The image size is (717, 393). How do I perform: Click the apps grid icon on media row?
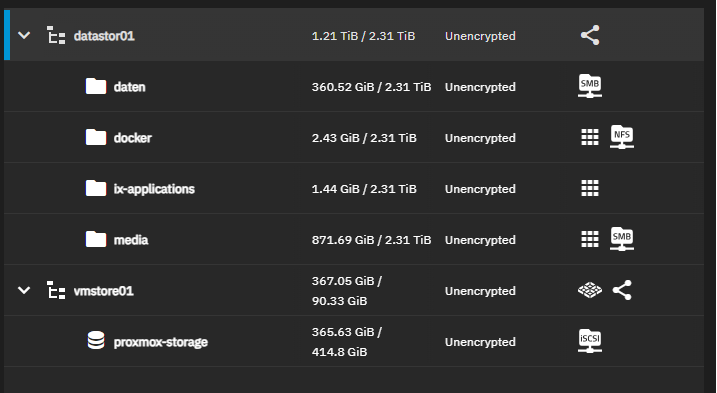[x=590, y=239]
